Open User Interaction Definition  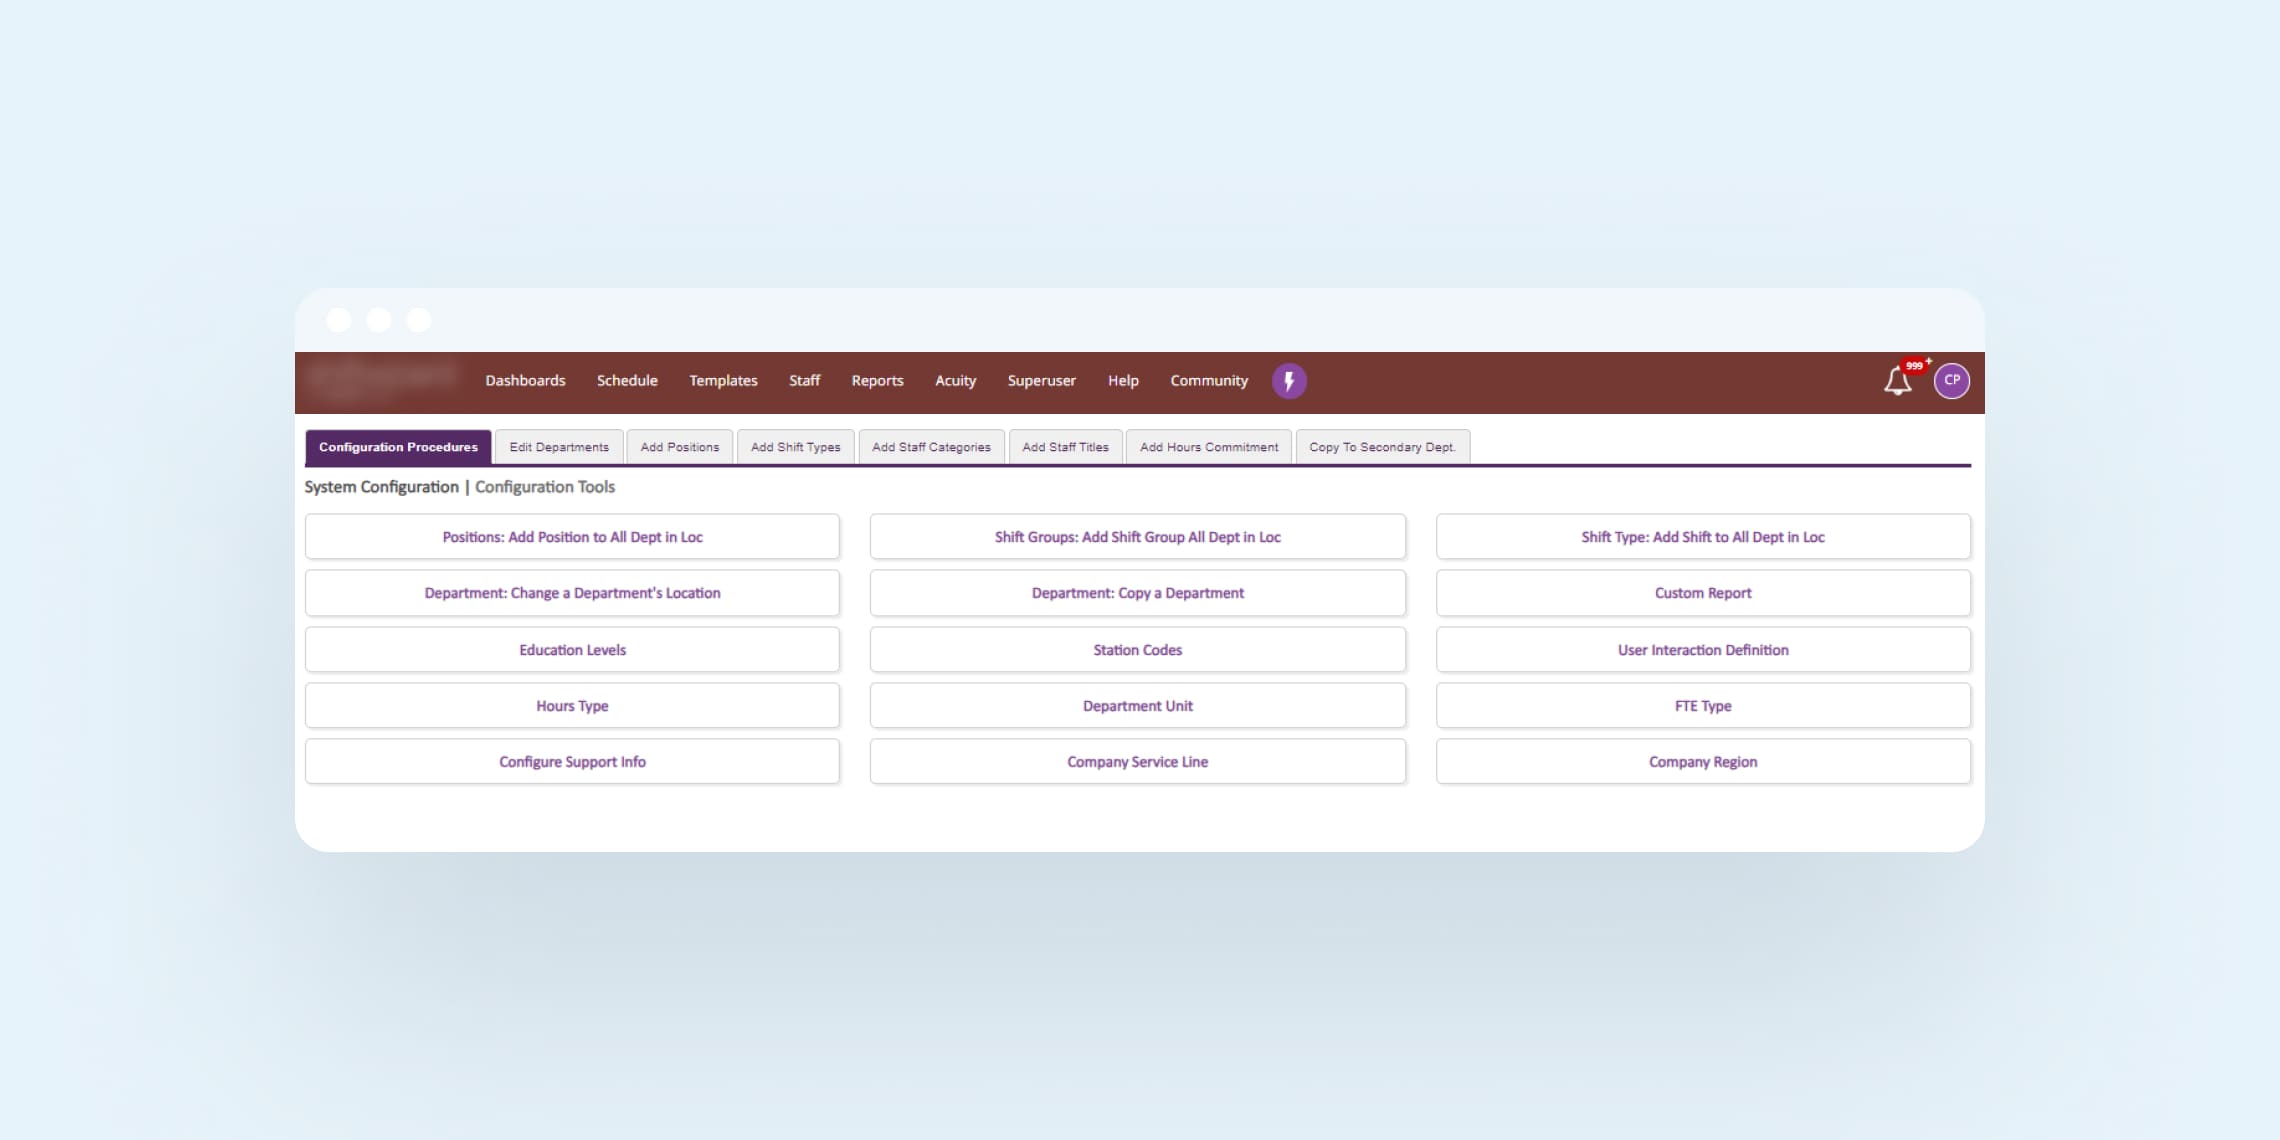click(1702, 650)
